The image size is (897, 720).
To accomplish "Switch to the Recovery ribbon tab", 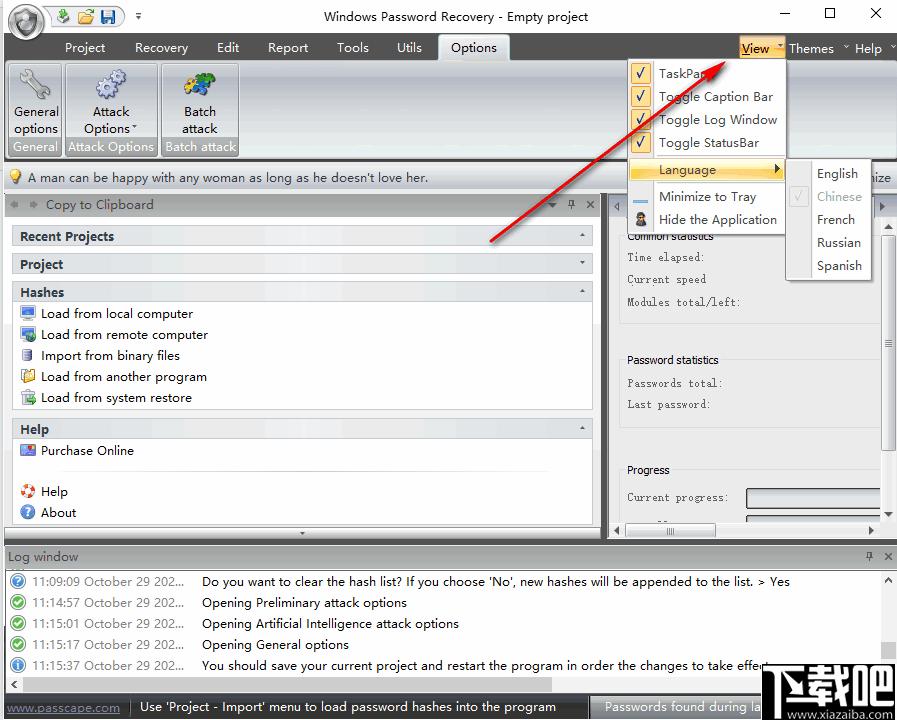I will (161, 47).
